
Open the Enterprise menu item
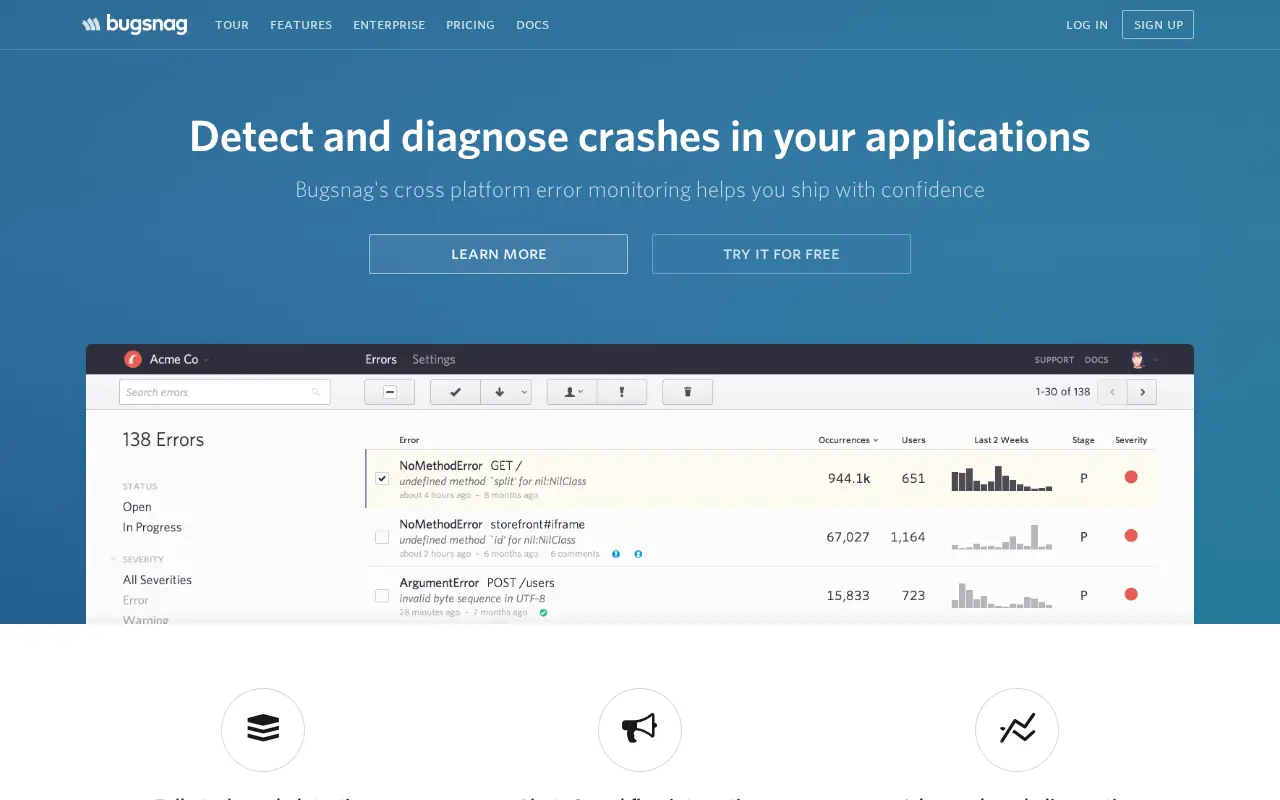coord(389,25)
